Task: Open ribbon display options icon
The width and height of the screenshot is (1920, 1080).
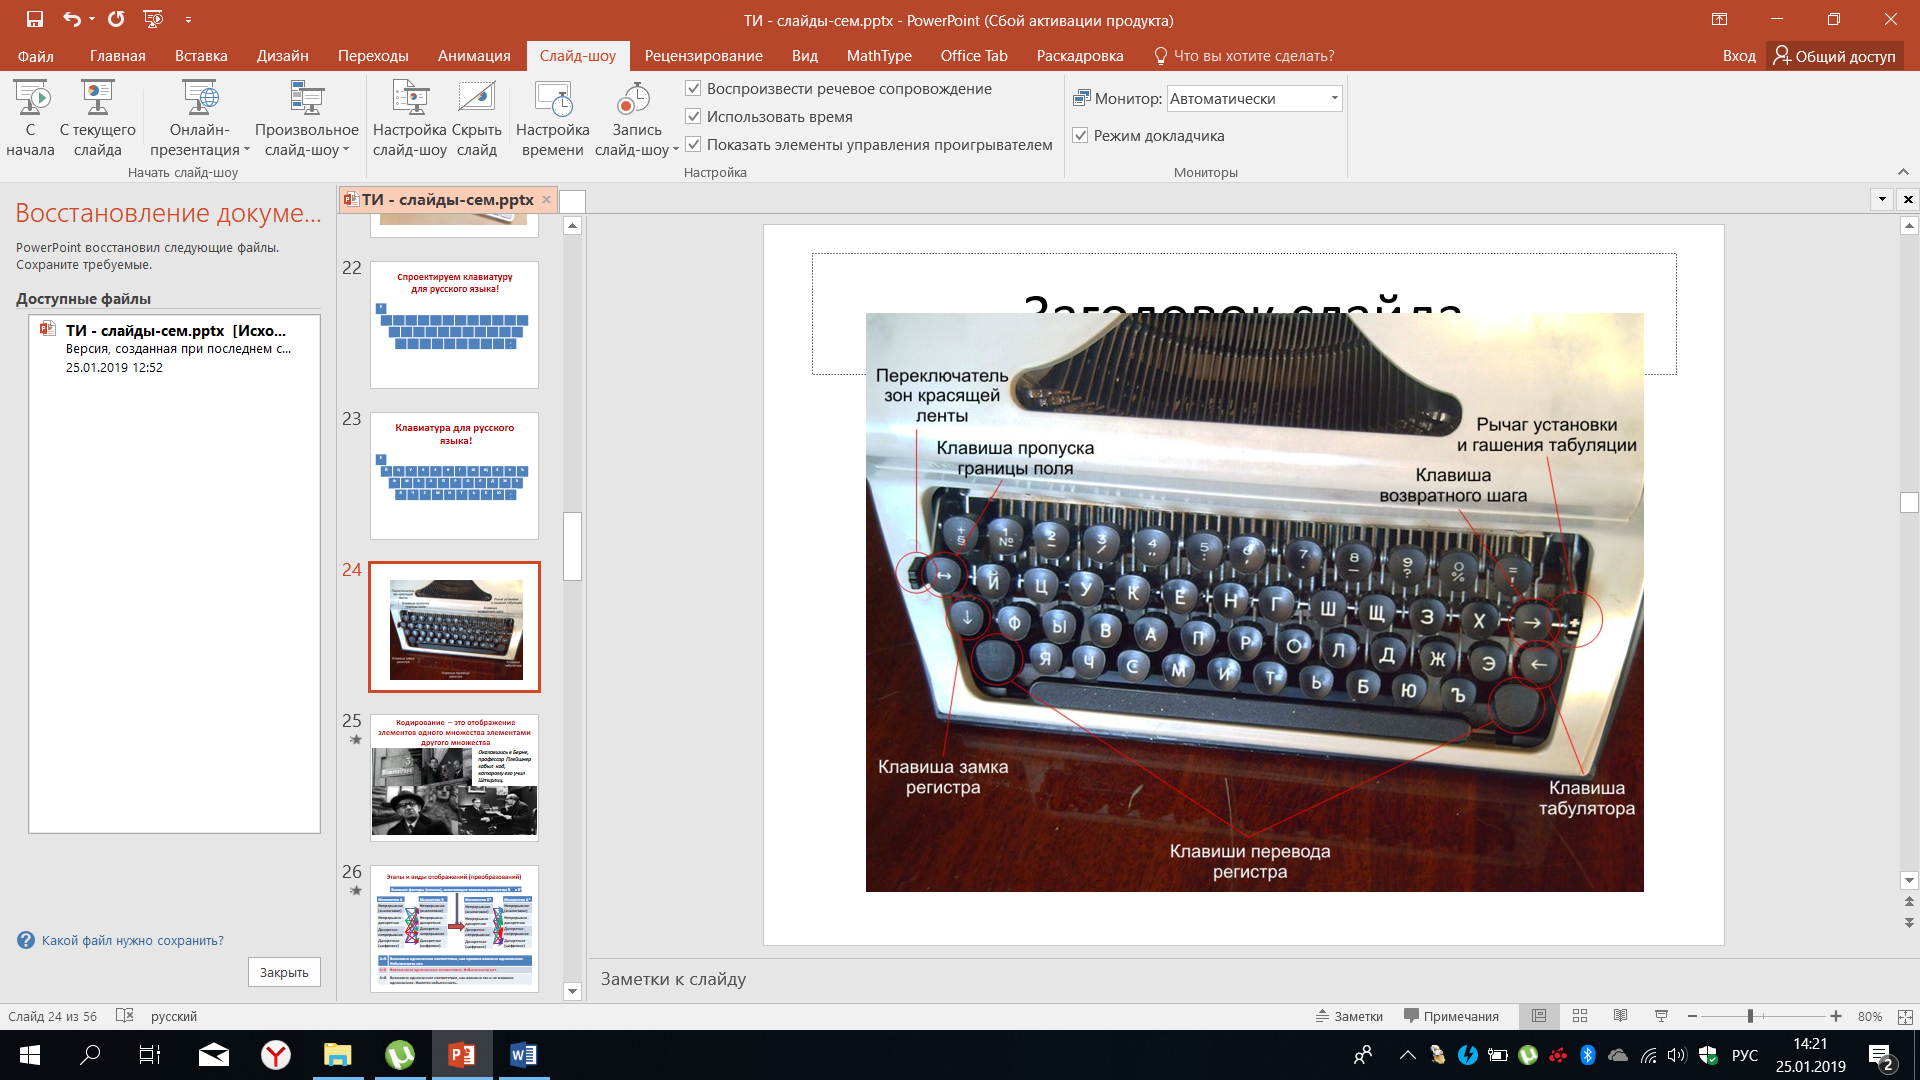Action: point(1720,19)
